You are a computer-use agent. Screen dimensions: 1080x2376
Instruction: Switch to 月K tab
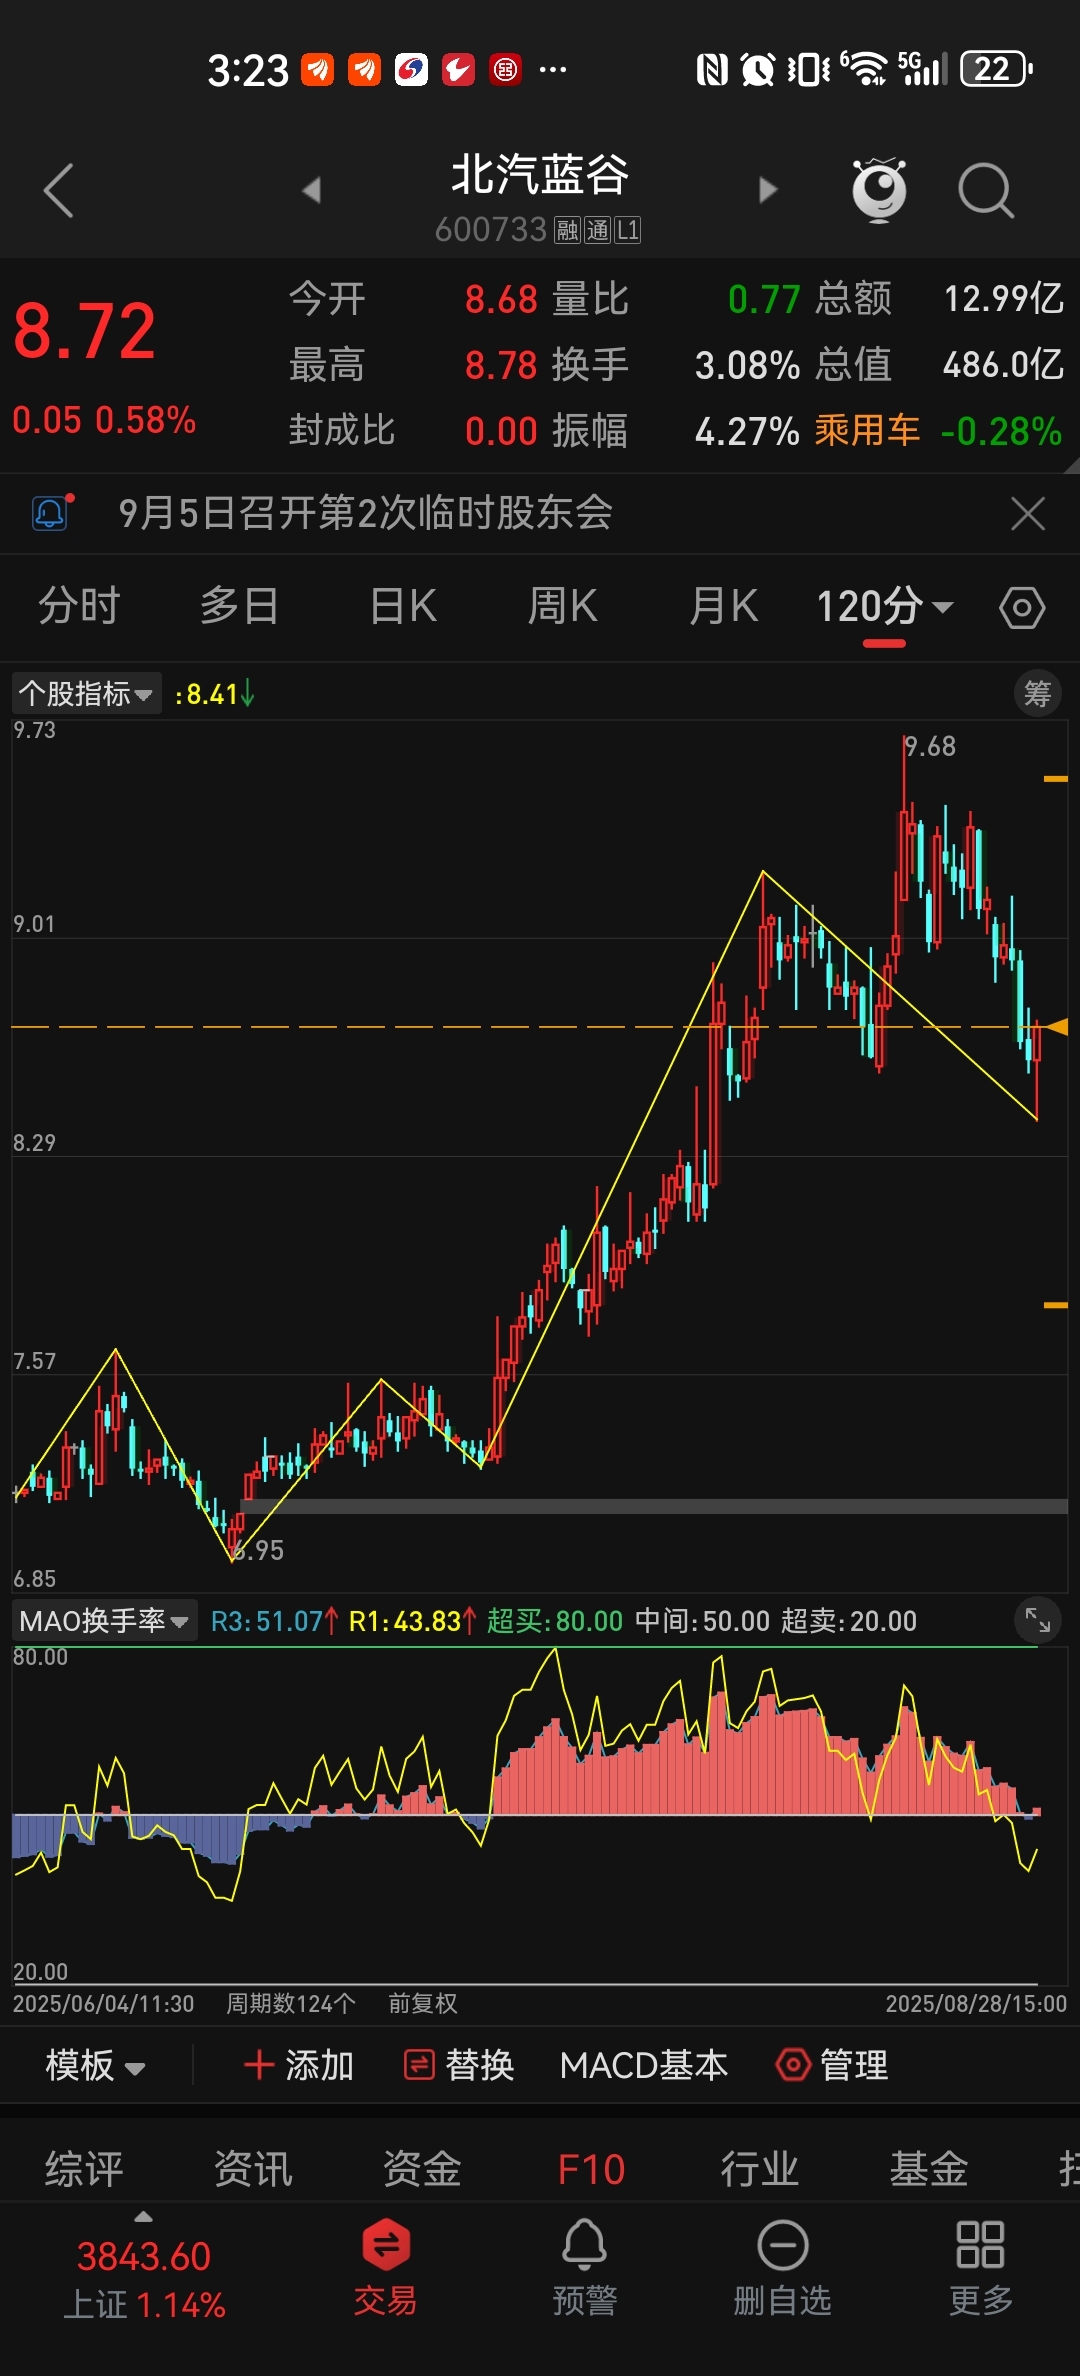point(723,606)
